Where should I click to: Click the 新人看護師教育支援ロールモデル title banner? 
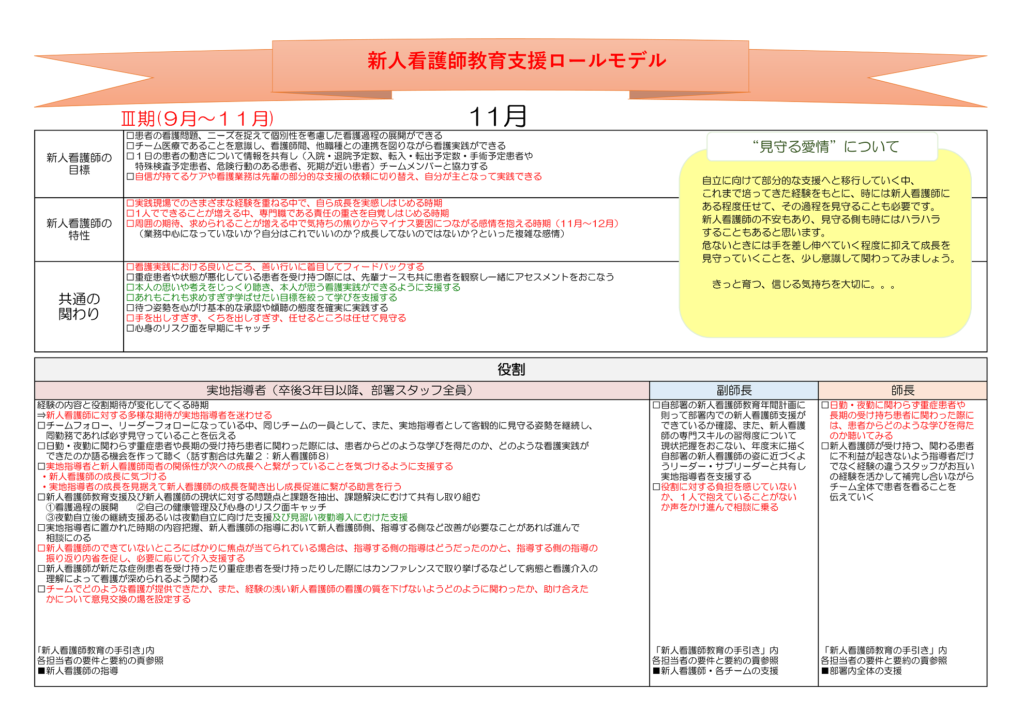[x=516, y=60]
